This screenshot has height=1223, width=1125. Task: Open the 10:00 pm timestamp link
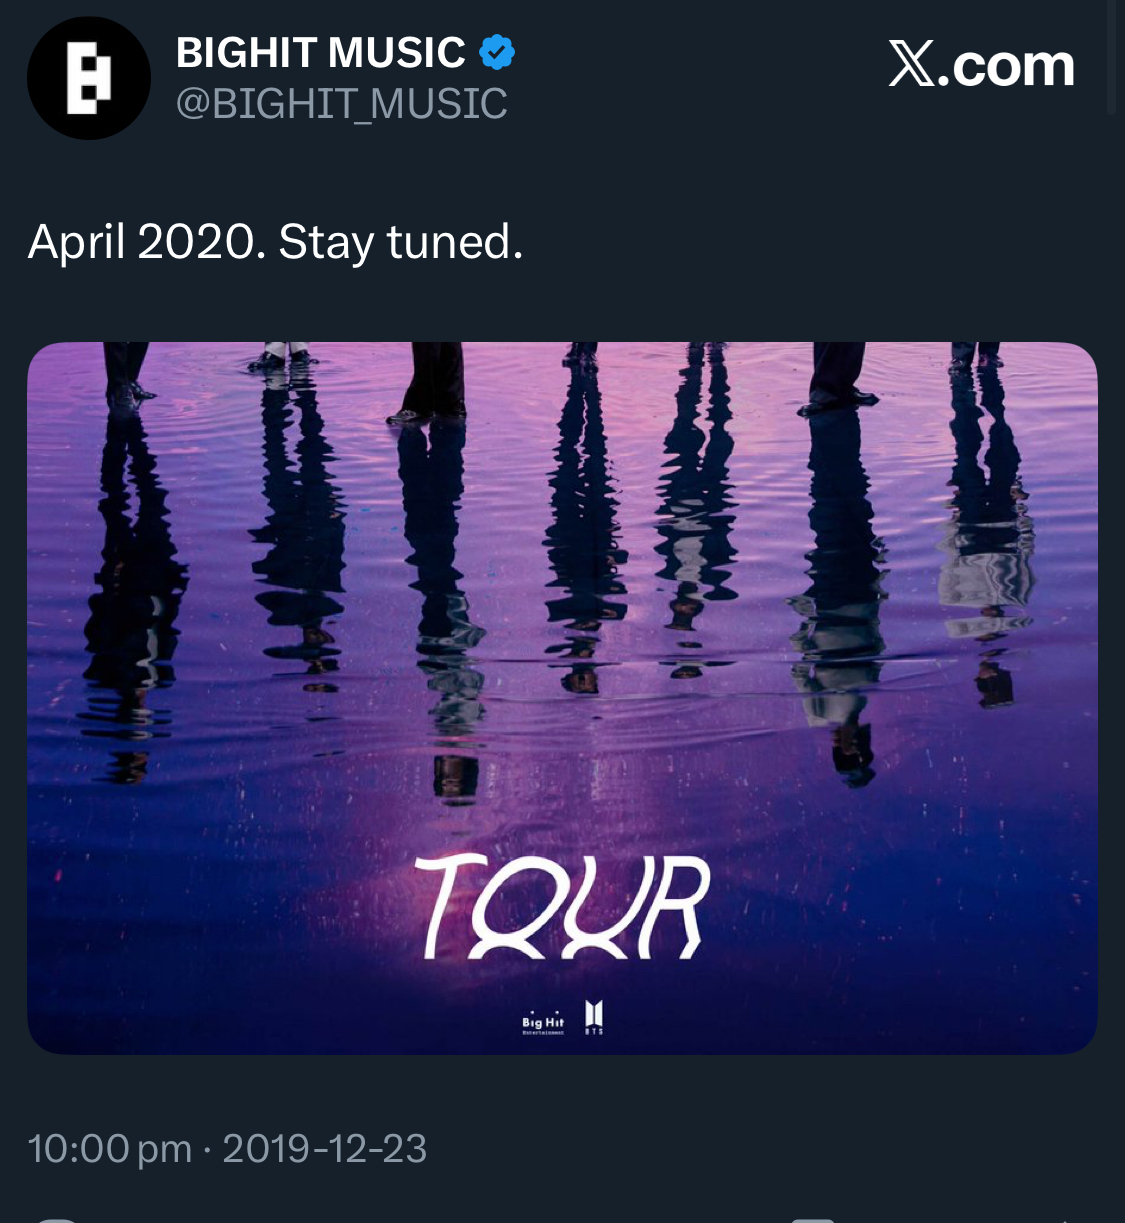(x=109, y=1149)
